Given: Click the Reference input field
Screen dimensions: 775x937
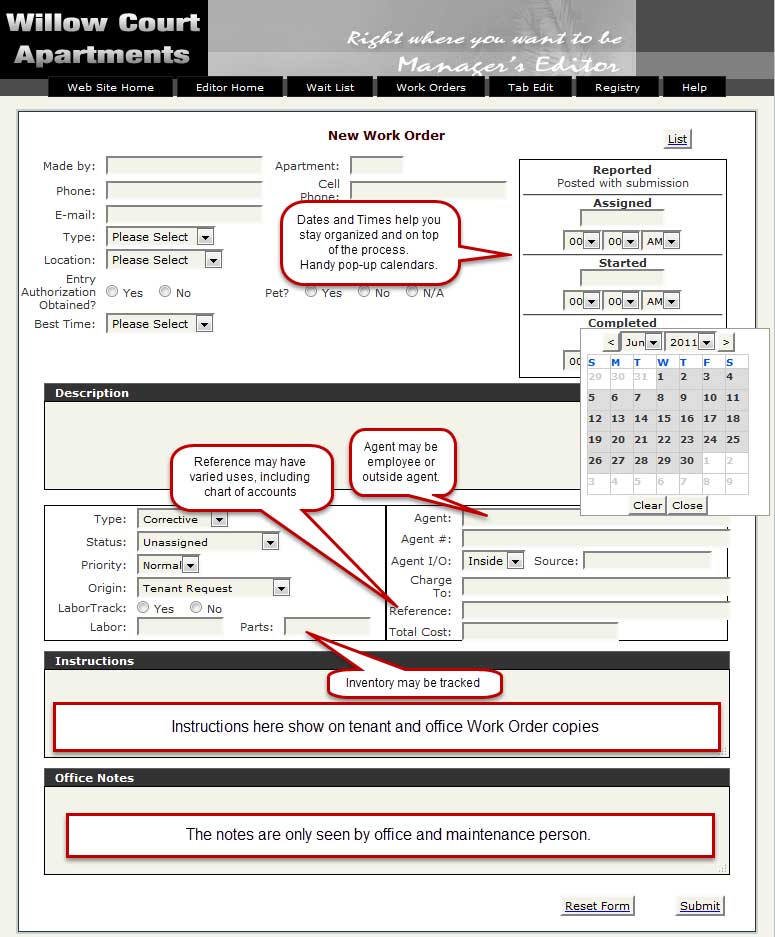Looking at the screenshot, I should [x=596, y=611].
